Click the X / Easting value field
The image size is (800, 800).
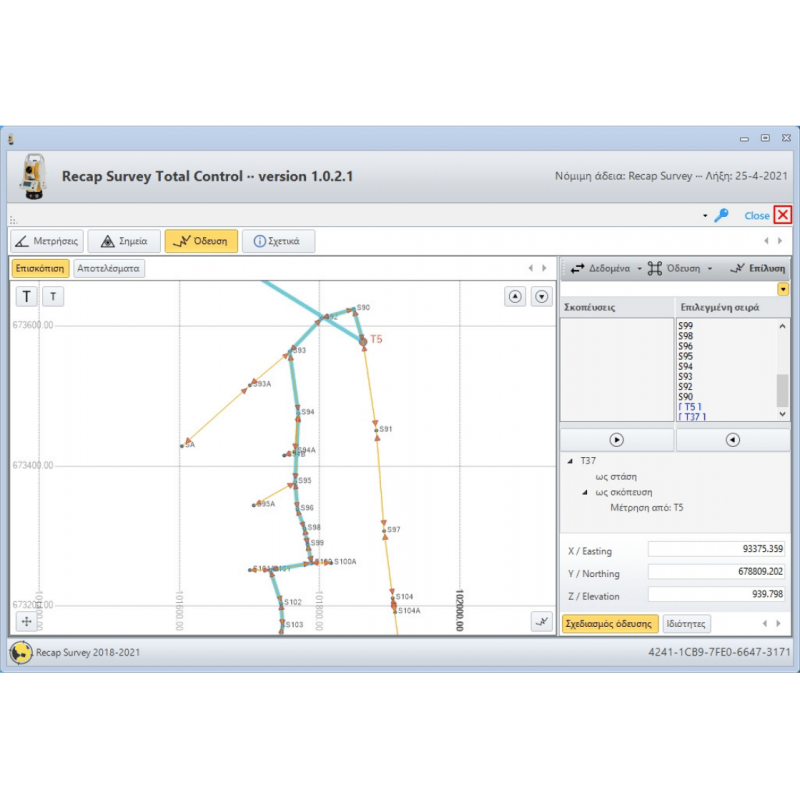[x=717, y=549]
